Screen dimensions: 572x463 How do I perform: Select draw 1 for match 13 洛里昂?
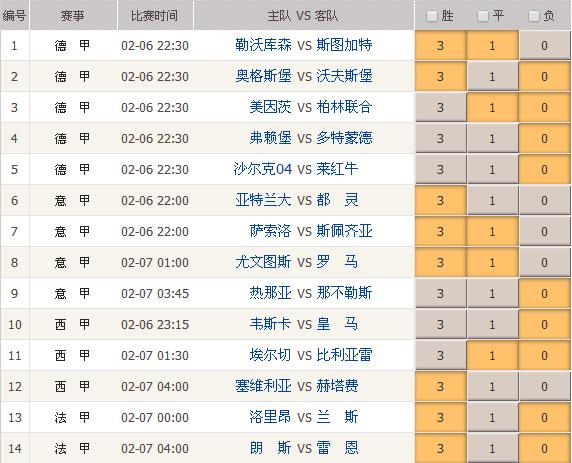492,417
